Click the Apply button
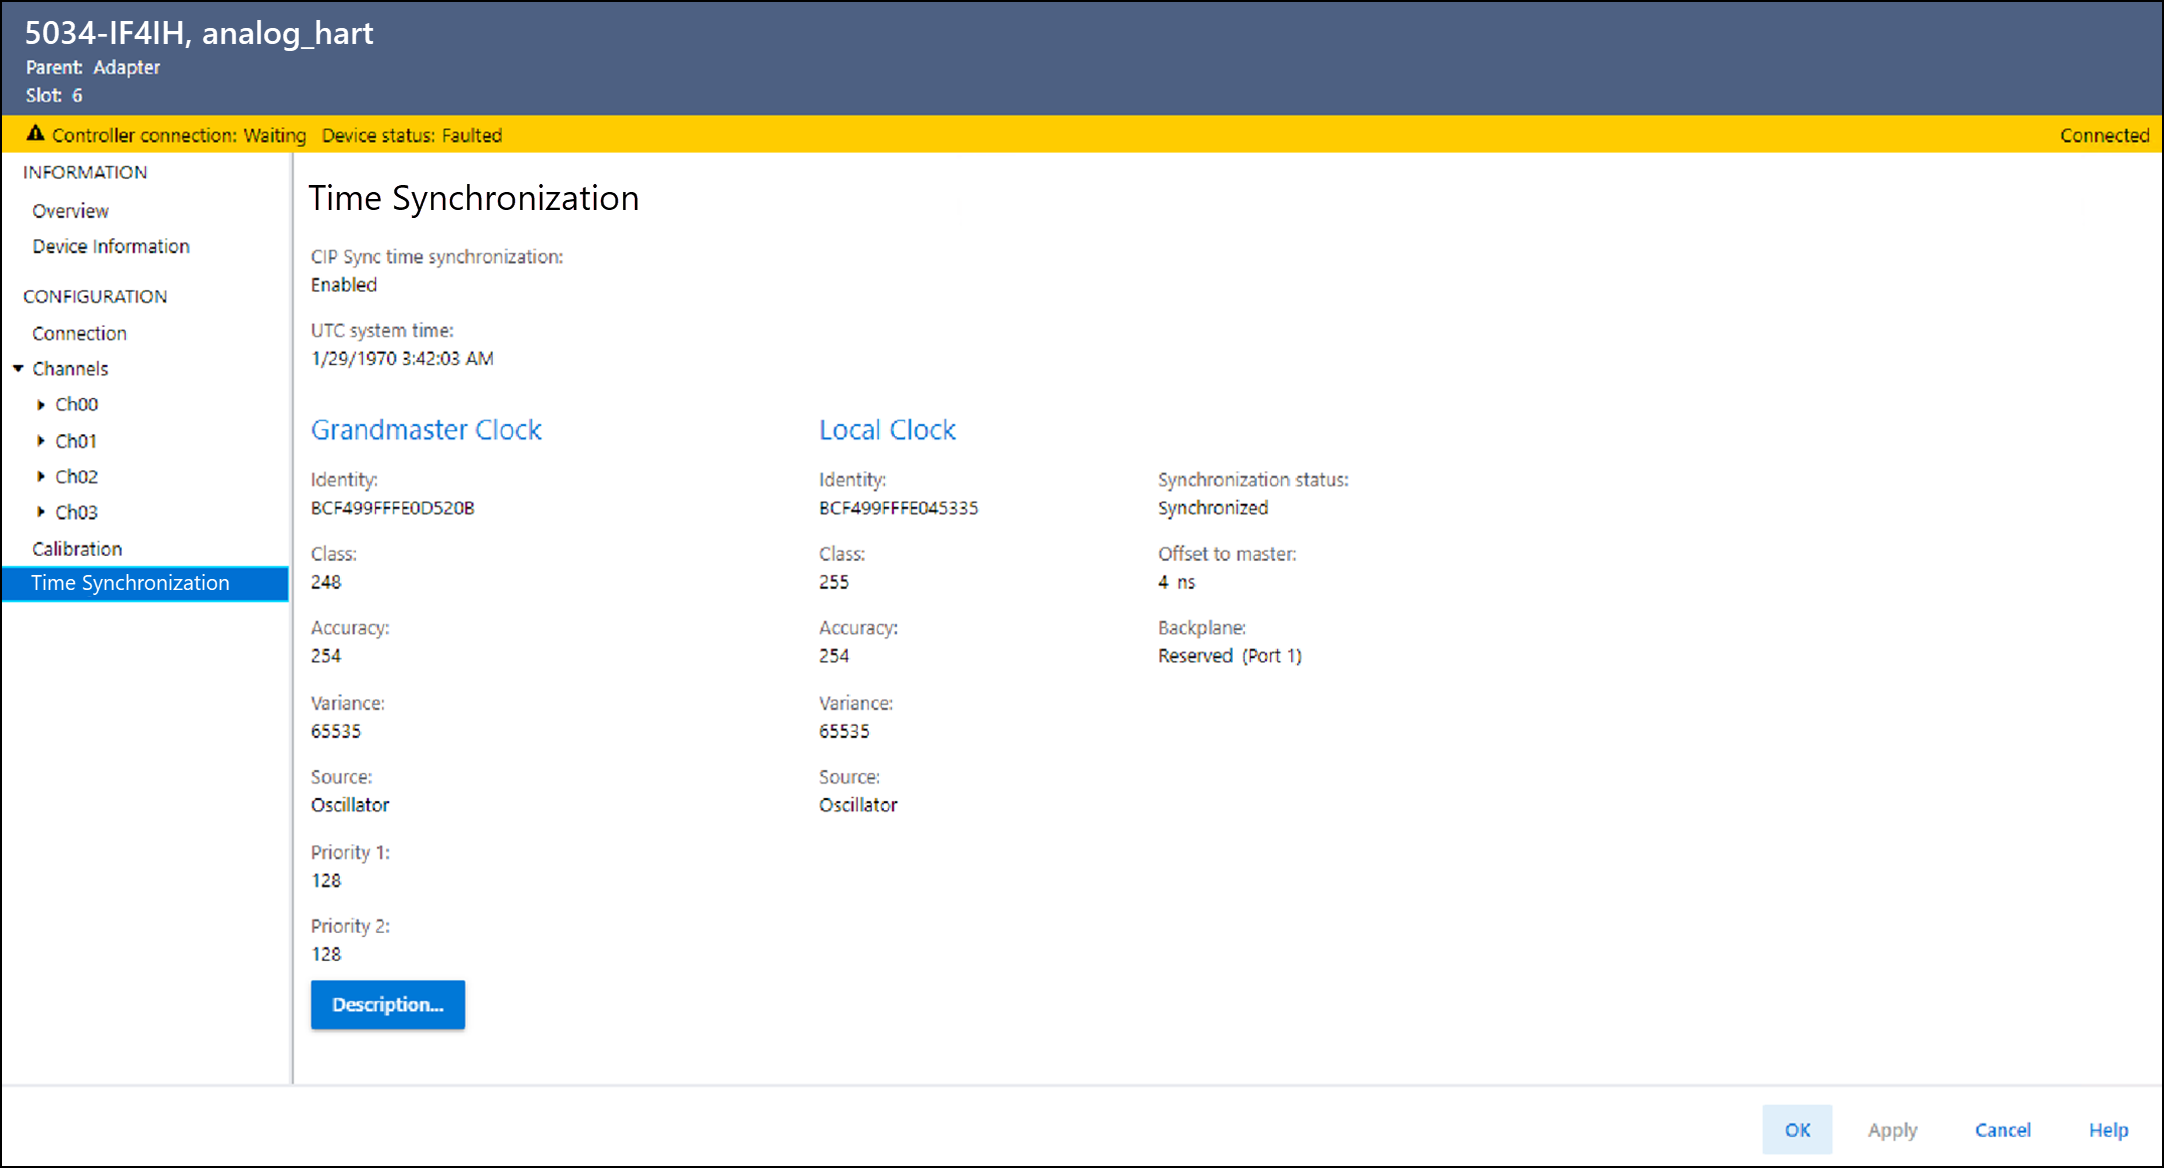 tap(1892, 1130)
